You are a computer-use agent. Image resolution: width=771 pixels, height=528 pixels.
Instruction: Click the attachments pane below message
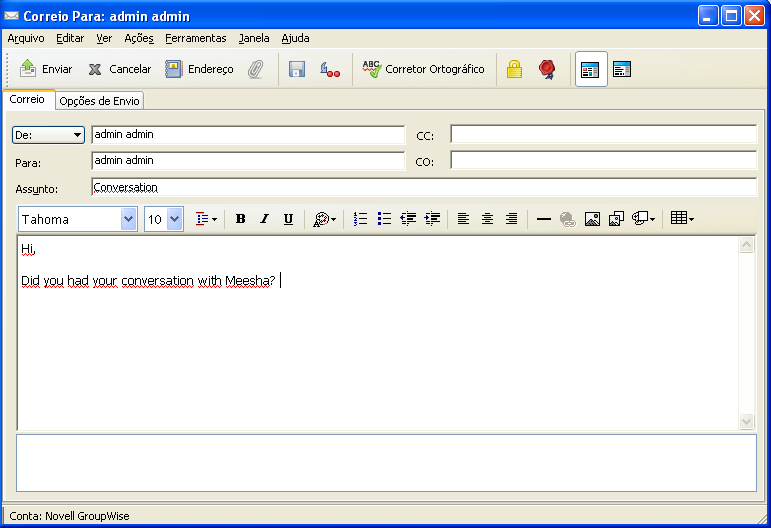point(386,463)
